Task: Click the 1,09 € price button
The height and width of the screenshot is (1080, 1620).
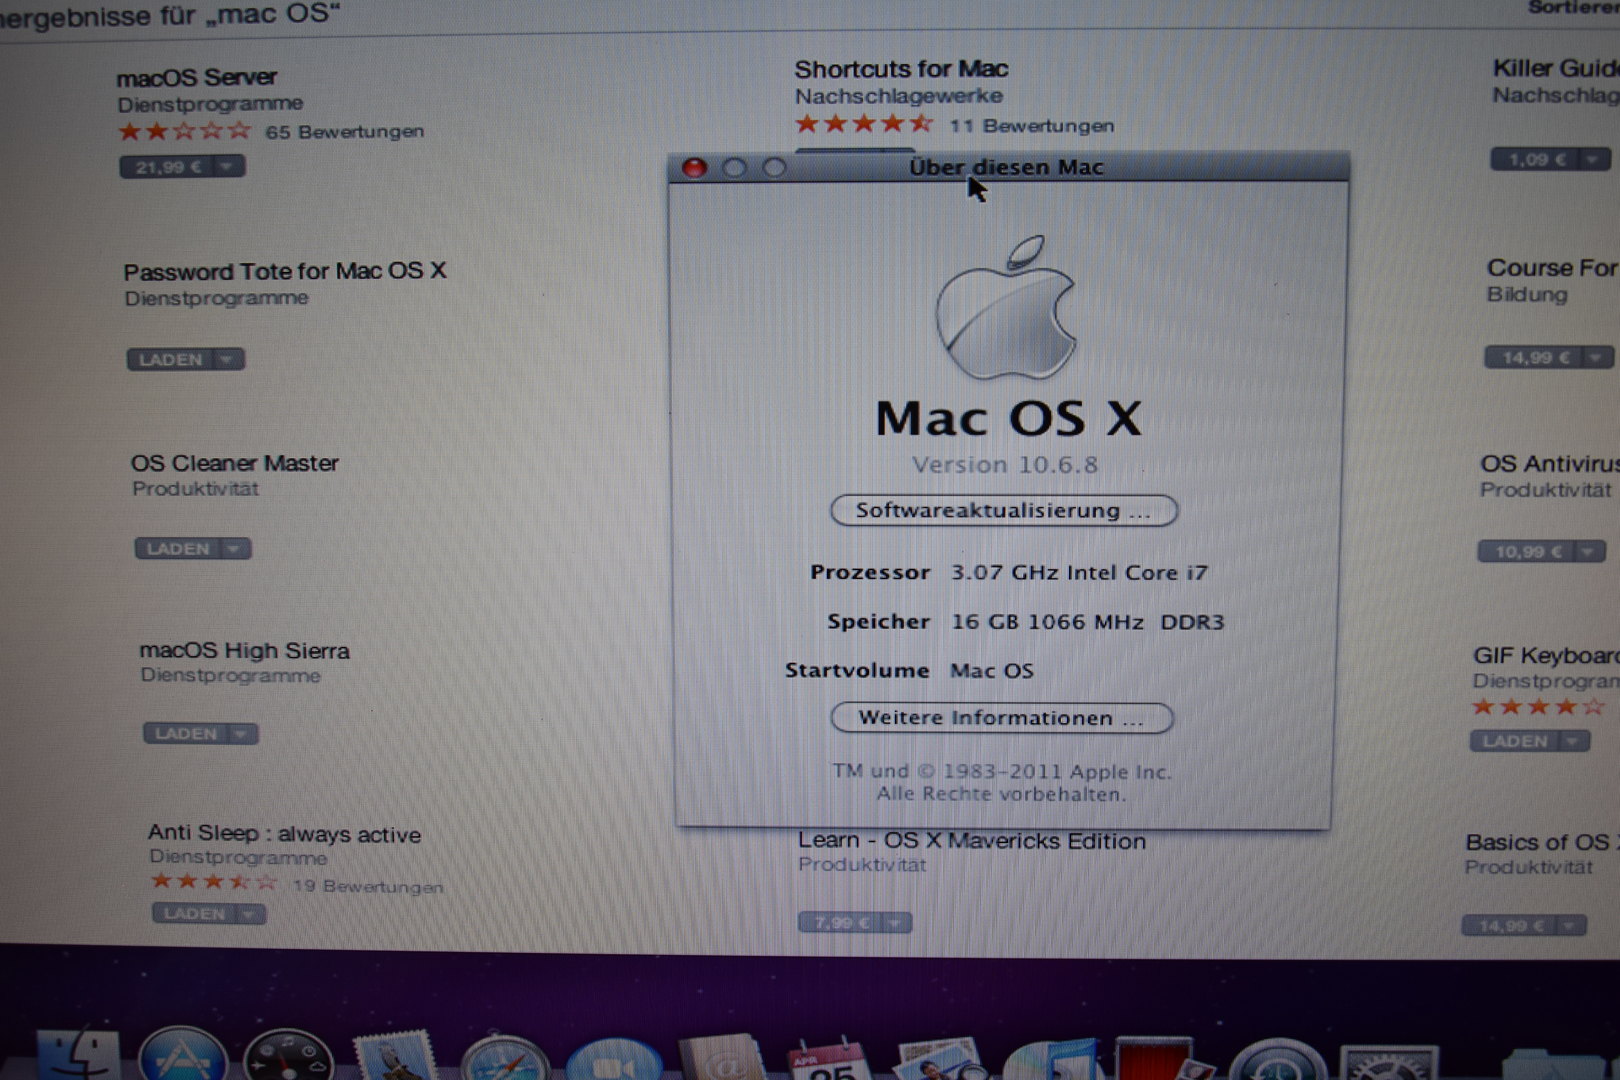Action: coord(1536,159)
